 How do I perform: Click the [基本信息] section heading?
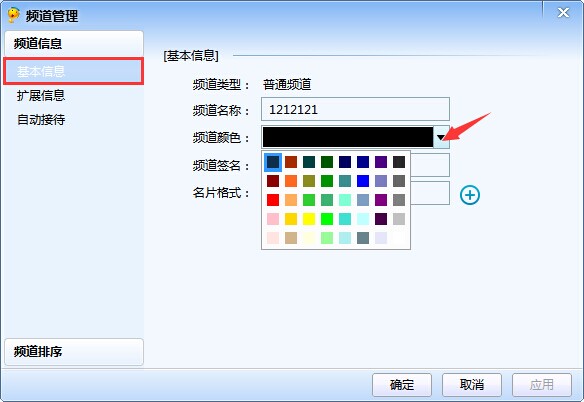[x=191, y=56]
